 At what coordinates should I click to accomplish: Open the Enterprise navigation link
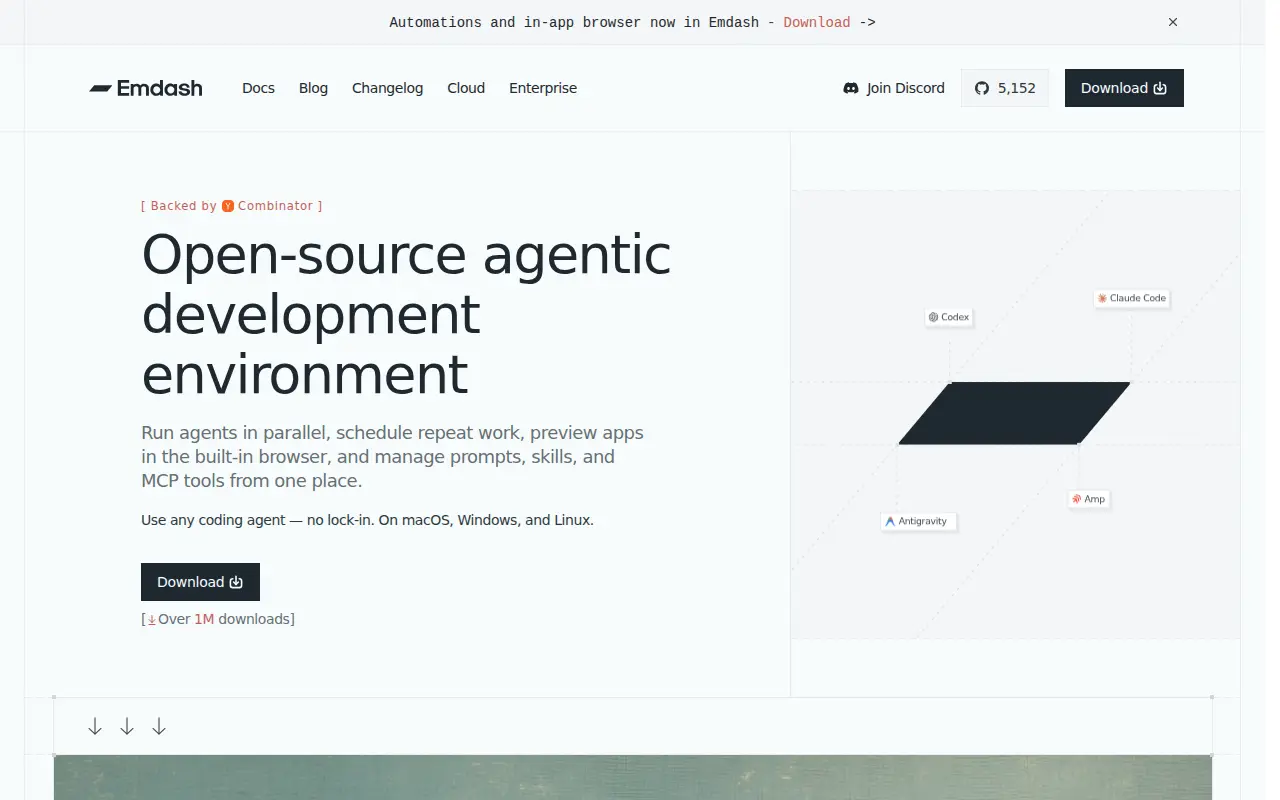pyautogui.click(x=543, y=88)
